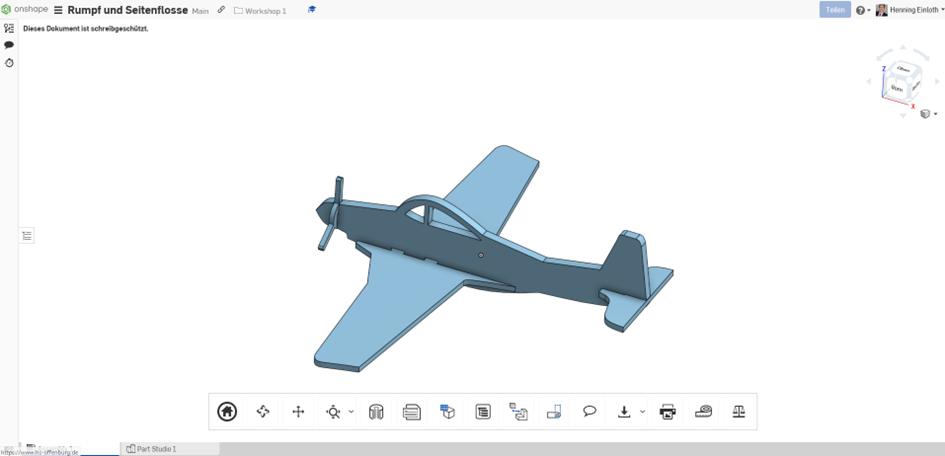This screenshot has height=456, width=945.
Task: Click the speech bubble icon in bottom toolbar
Action: point(590,411)
